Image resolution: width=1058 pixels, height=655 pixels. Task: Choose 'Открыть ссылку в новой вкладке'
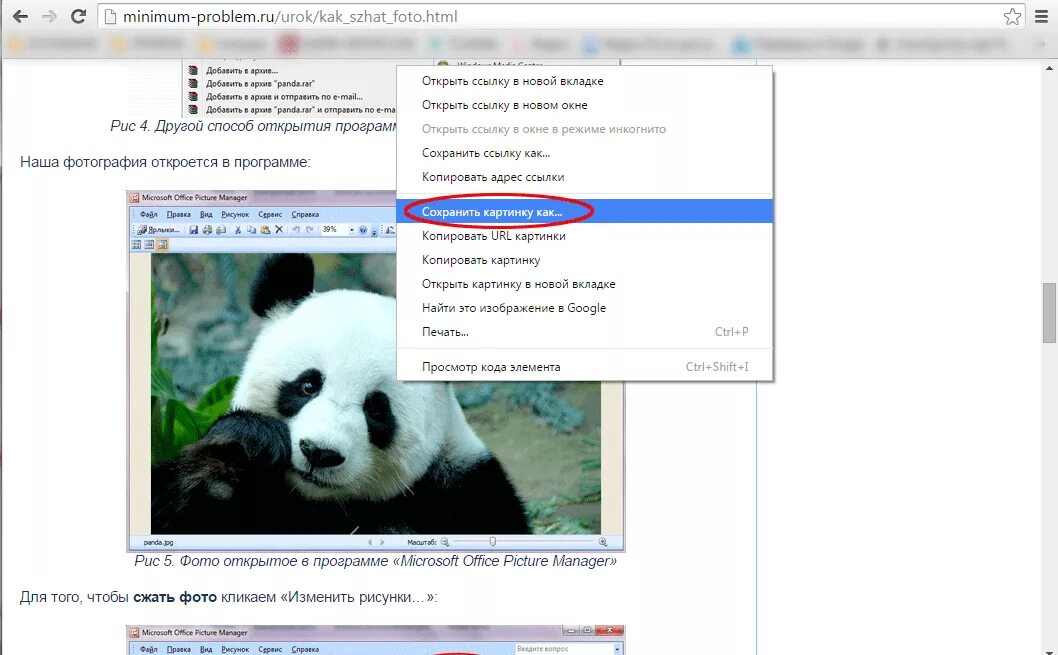tap(584, 81)
